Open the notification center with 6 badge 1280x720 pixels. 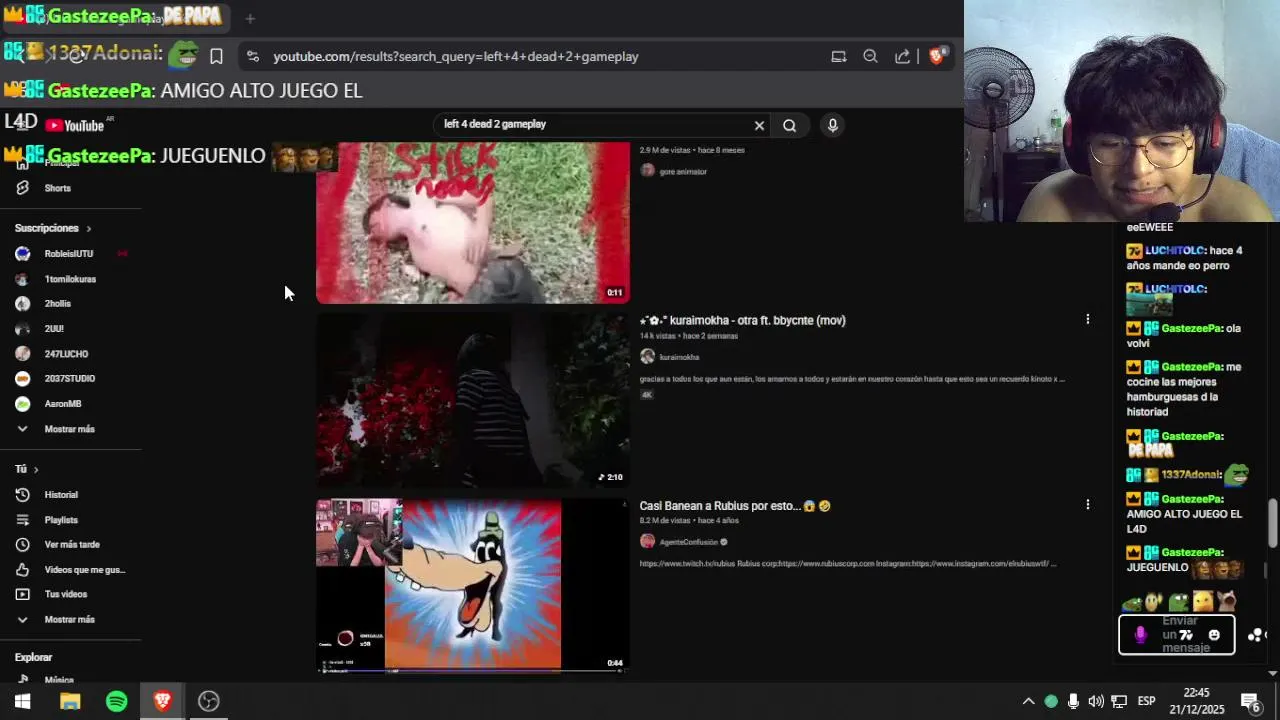(x=1250, y=701)
